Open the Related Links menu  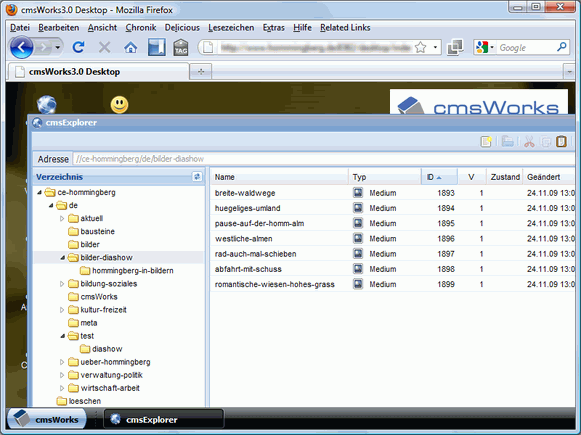pyautogui.click(x=345, y=28)
